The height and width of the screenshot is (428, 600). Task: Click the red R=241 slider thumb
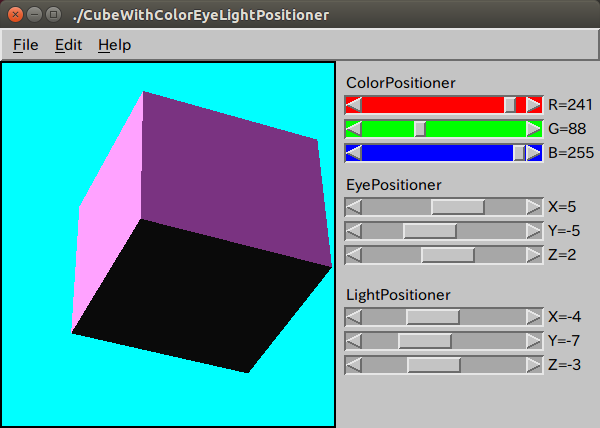510,105
